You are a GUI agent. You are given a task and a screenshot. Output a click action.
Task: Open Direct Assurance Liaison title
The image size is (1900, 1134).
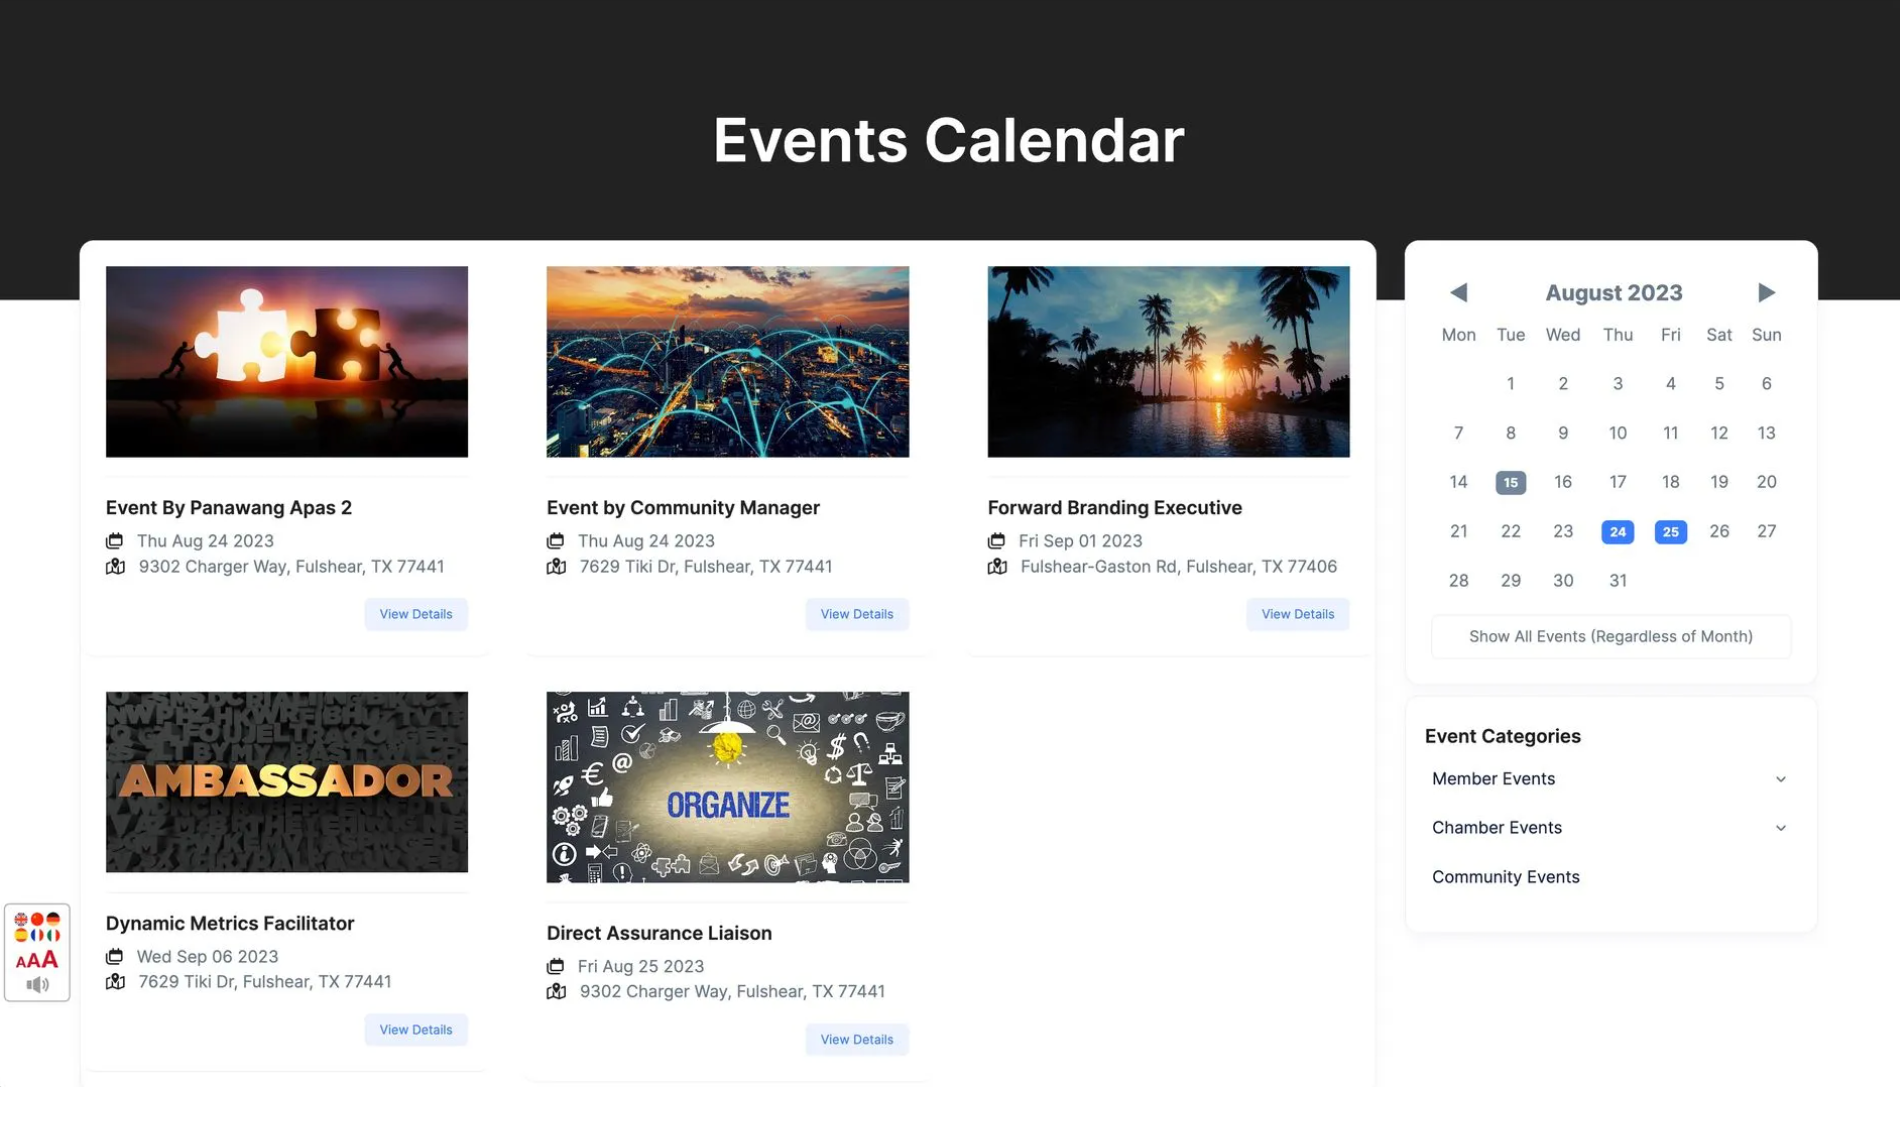coord(659,933)
